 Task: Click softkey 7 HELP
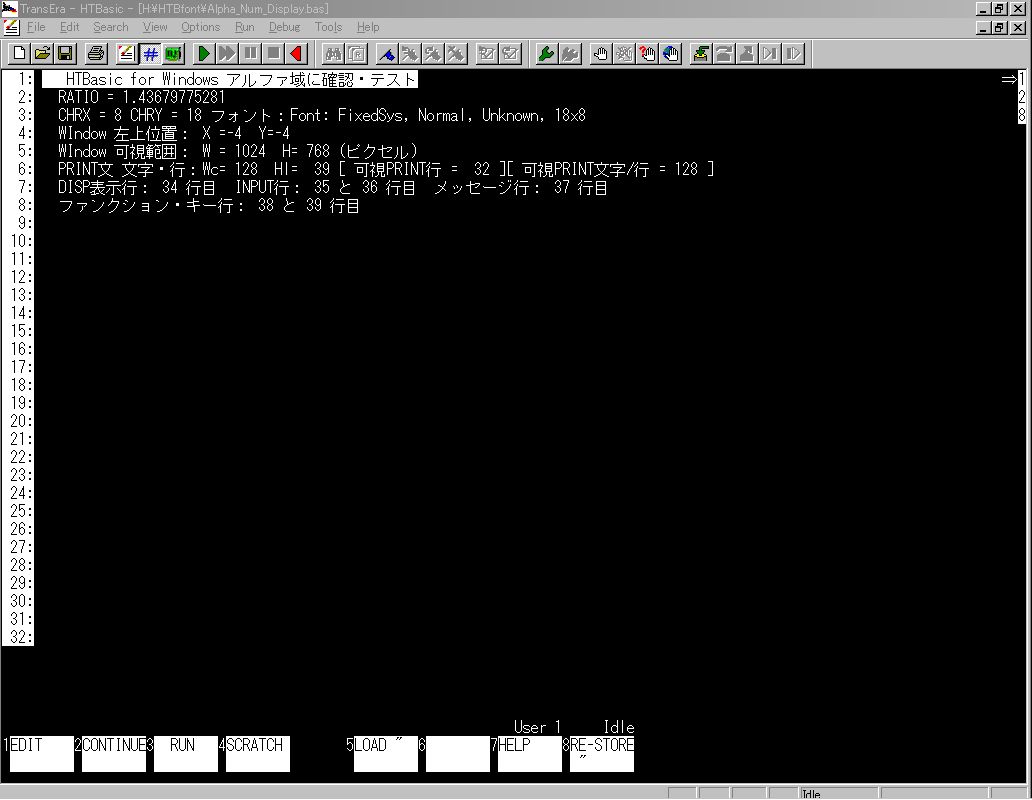pyautogui.click(x=530, y=753)
